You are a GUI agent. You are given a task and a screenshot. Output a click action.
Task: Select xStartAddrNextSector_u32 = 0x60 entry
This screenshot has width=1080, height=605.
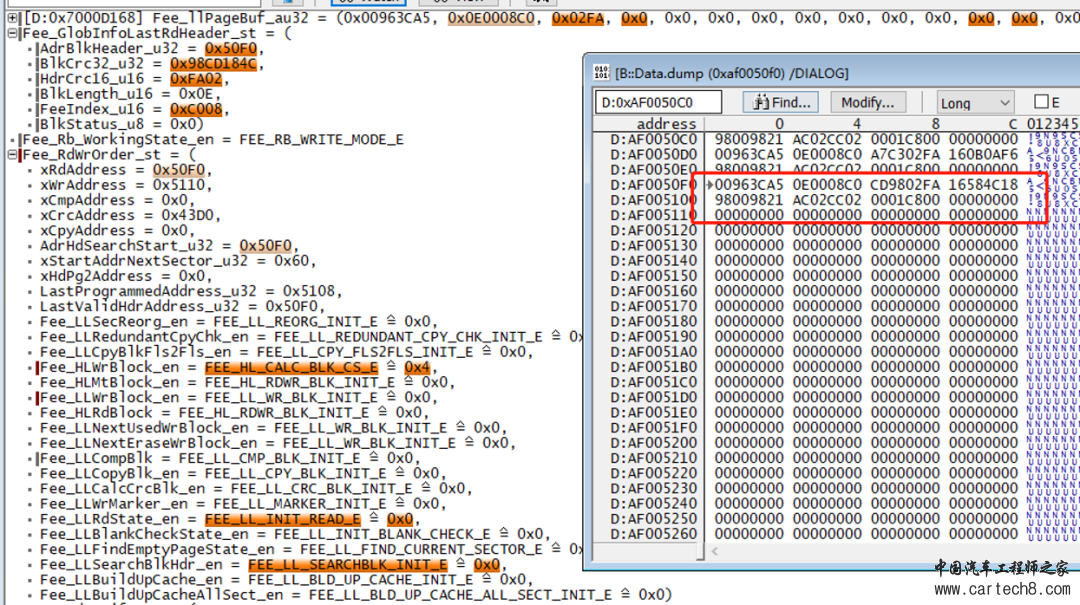pyautogui.click(x=178, y=260)
